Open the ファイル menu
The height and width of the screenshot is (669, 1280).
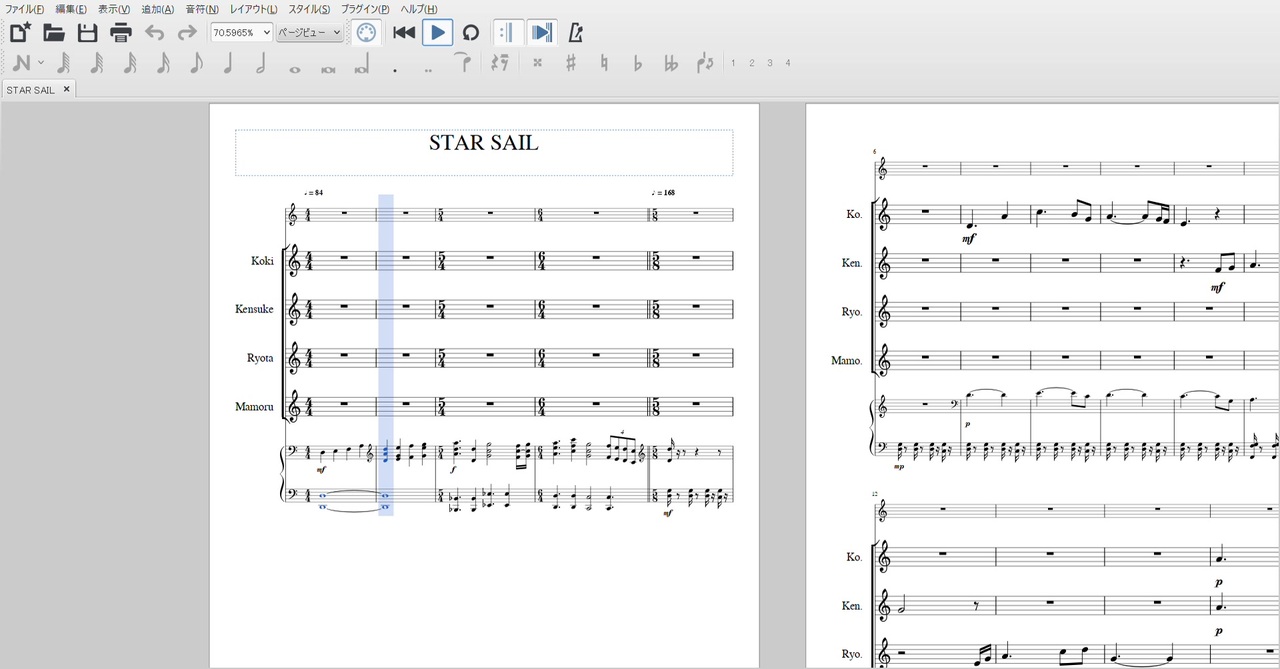[x=25, y=9]
